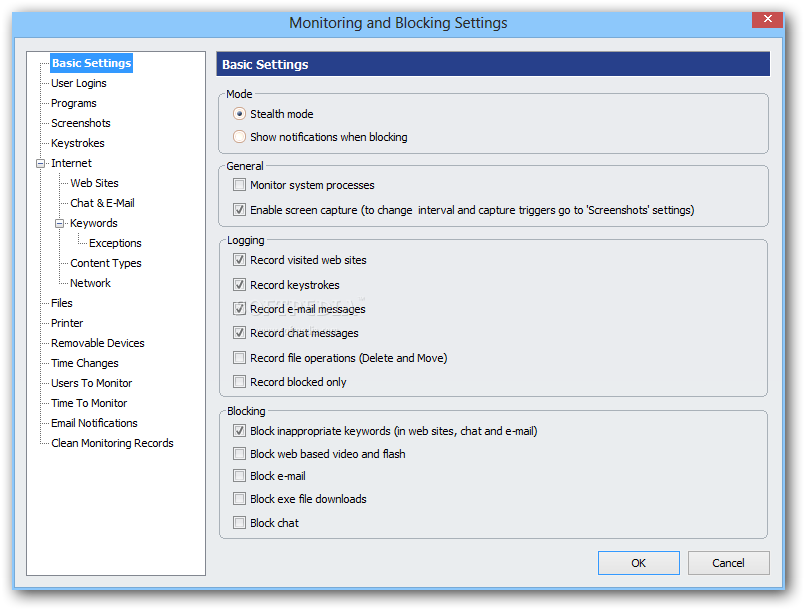
Task: Toggle Record chat messages checkbox
Action: click(x=239, y=333)
